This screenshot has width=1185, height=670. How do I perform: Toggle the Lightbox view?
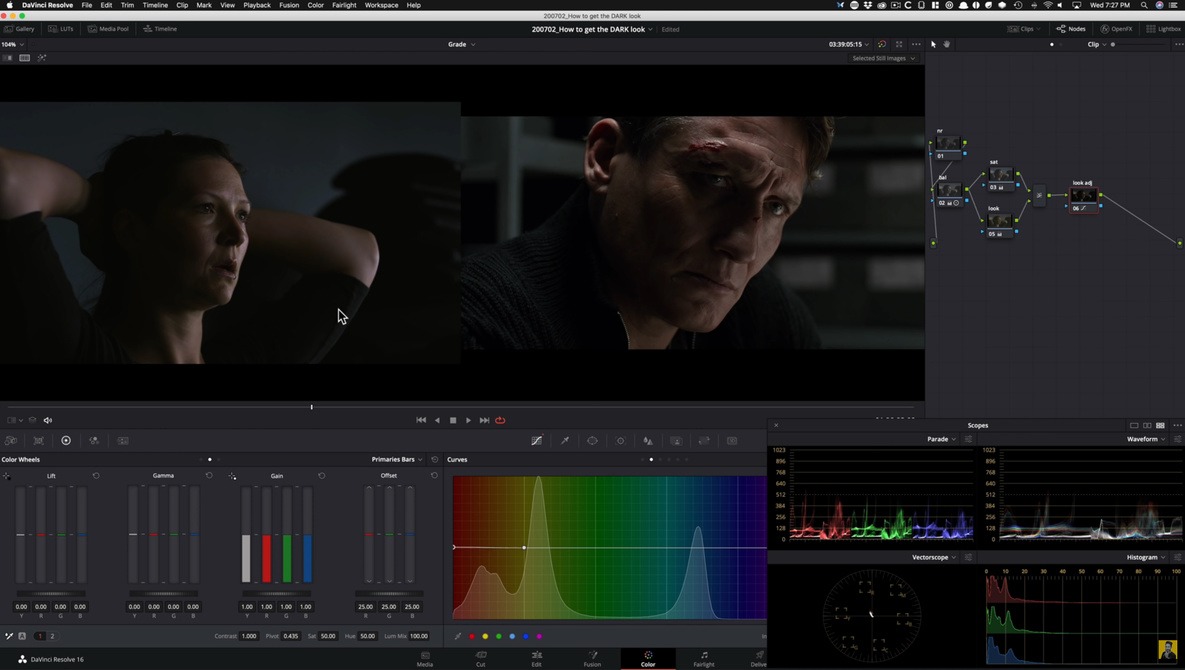pos(1163,29)
